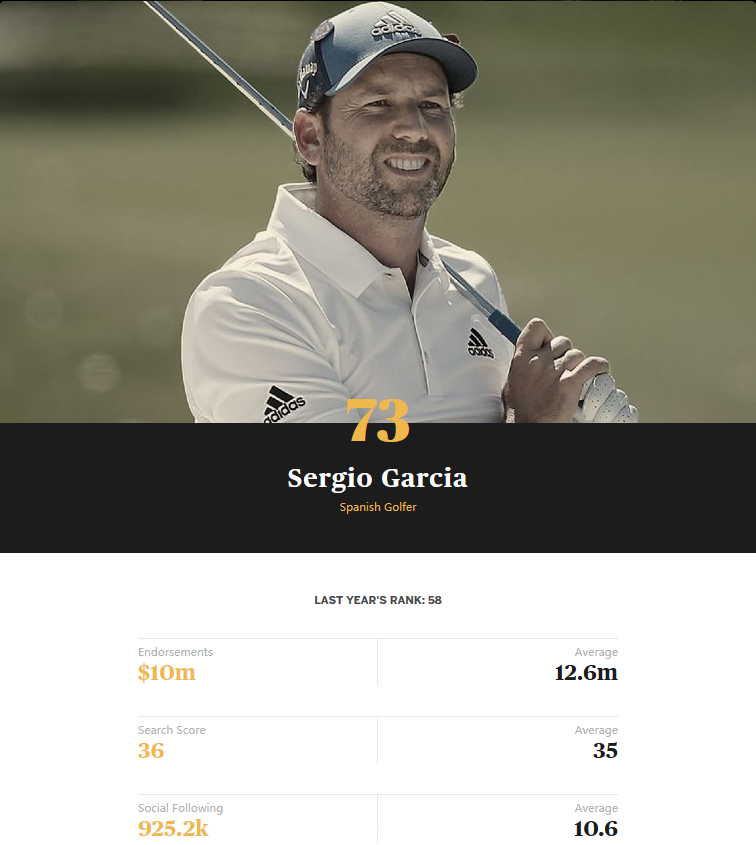
Task: Click the Last Year's Rank: 58 text
Action: tap(378, 600)
